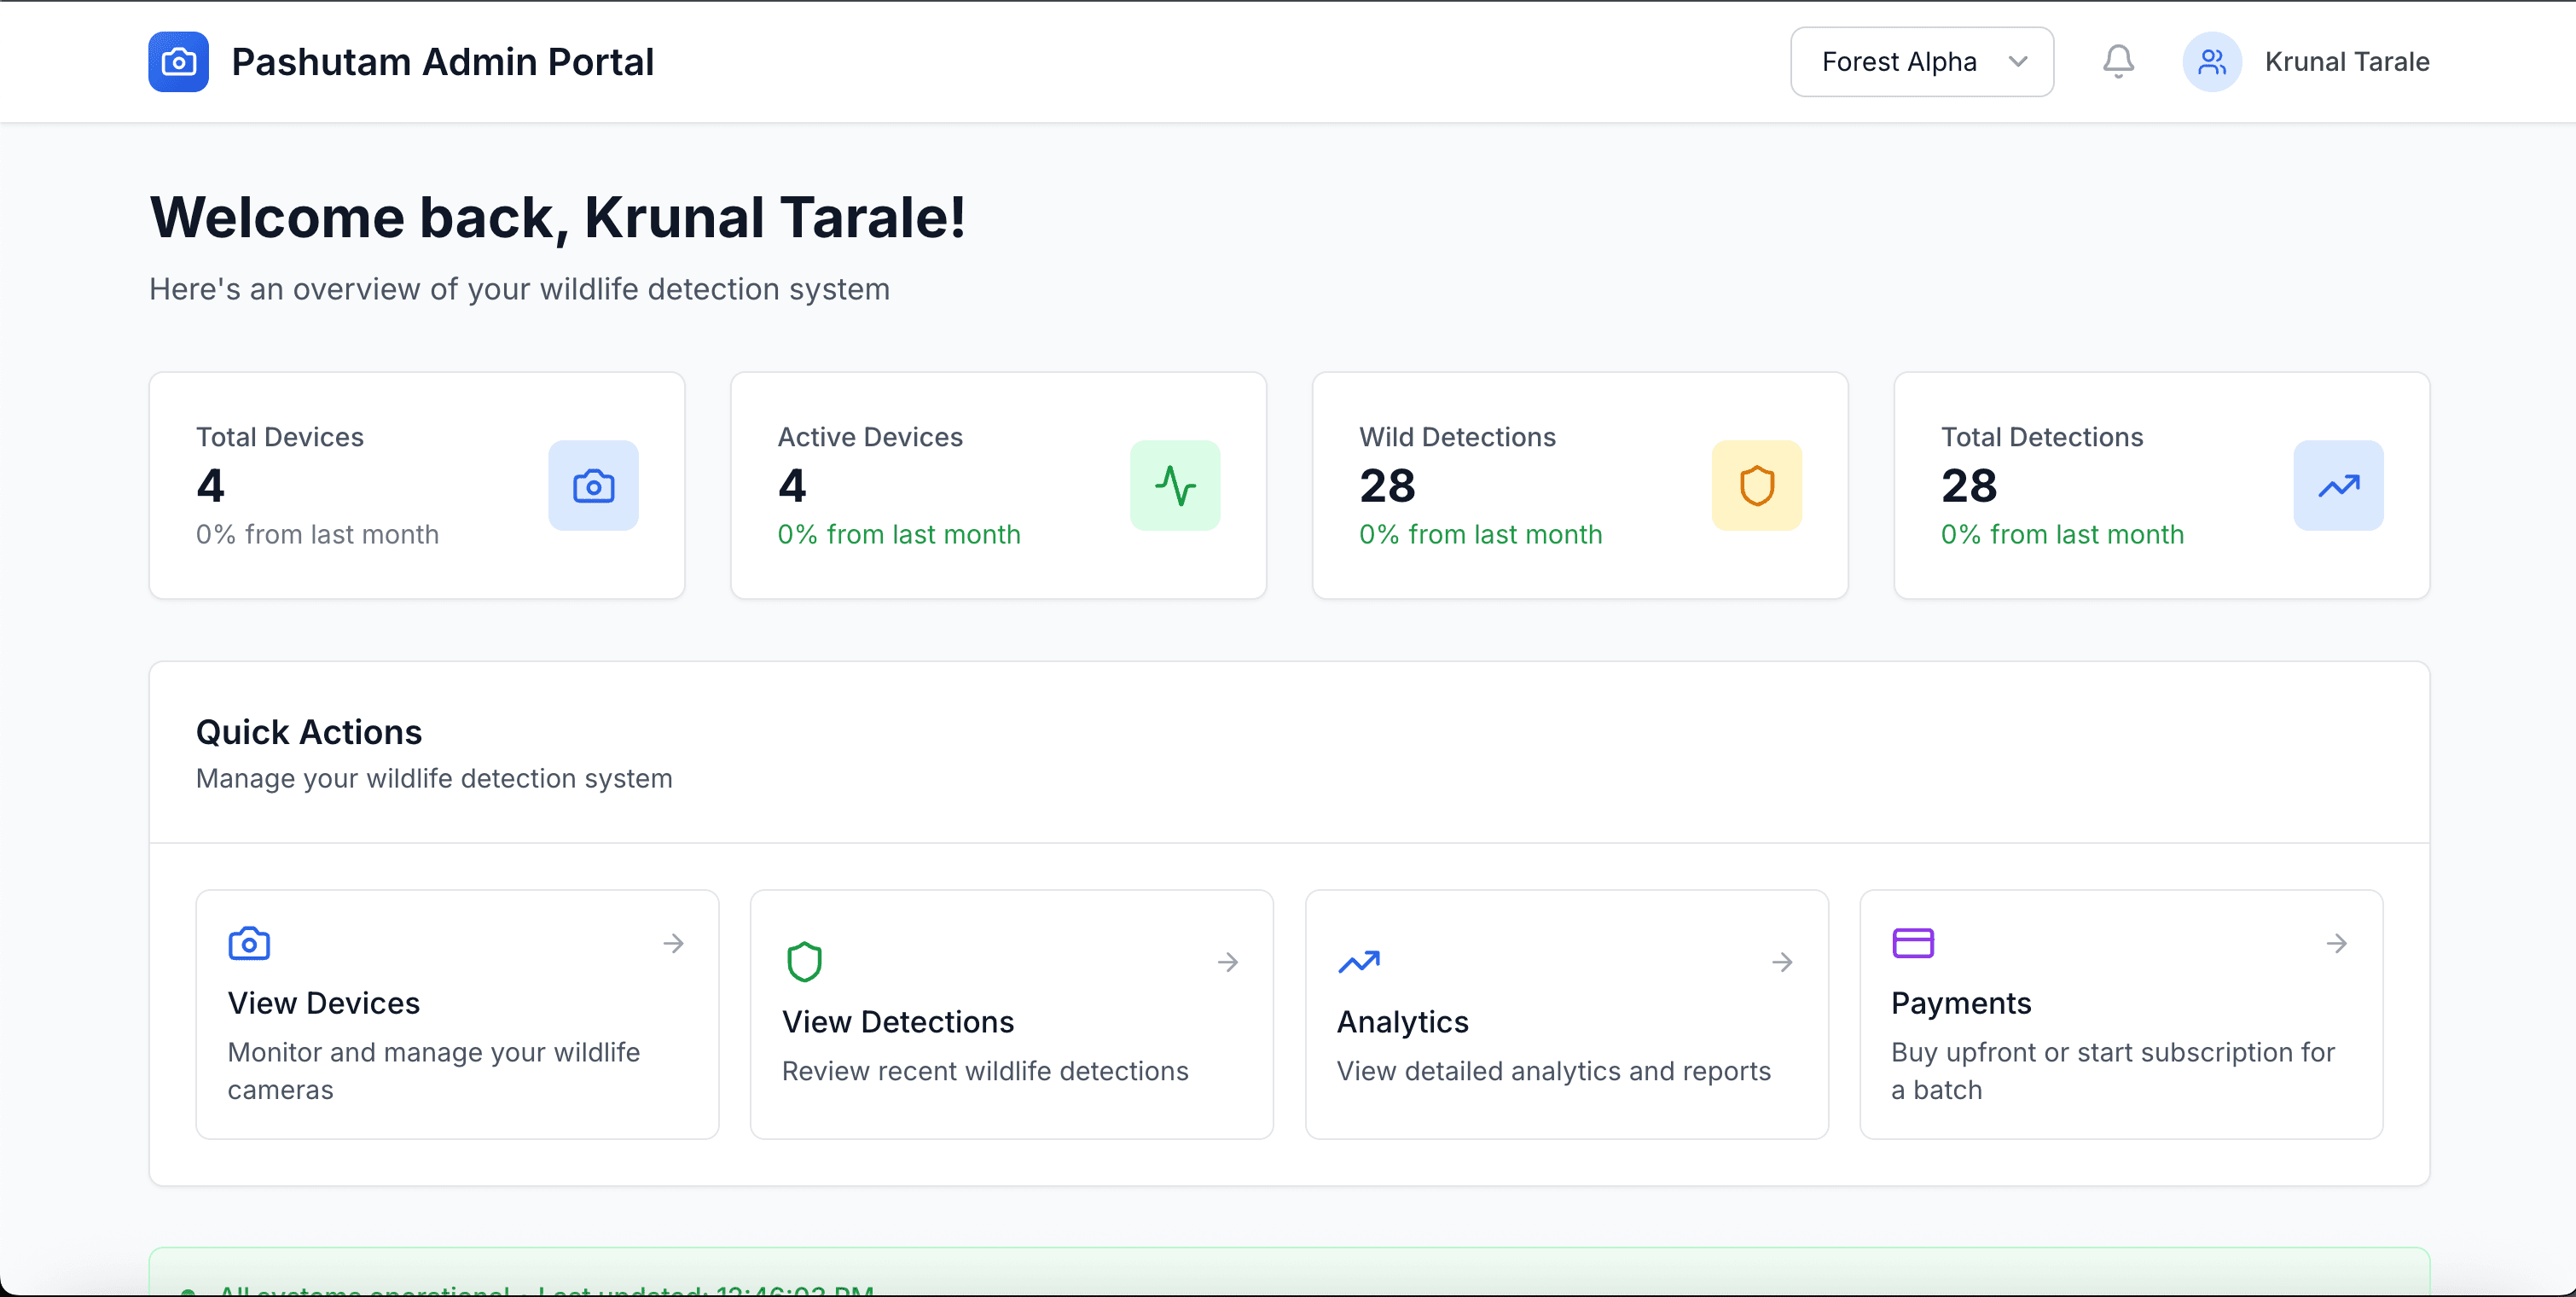The height and width of the screenshot is (1297, 2576).
Task: Click the Pashutam Admin Portal title
Action: [x=442, y=62]
